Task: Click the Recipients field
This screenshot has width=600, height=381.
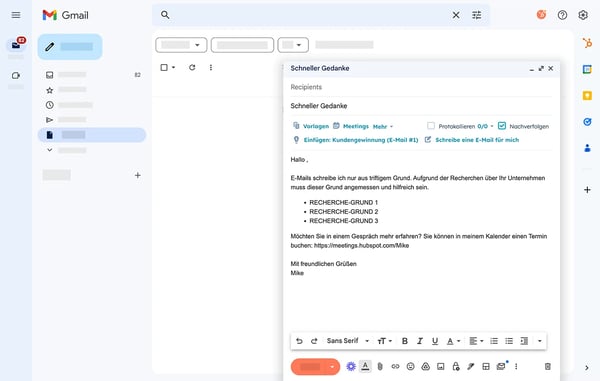Action: pyautogui.click(x=421, y=87)
